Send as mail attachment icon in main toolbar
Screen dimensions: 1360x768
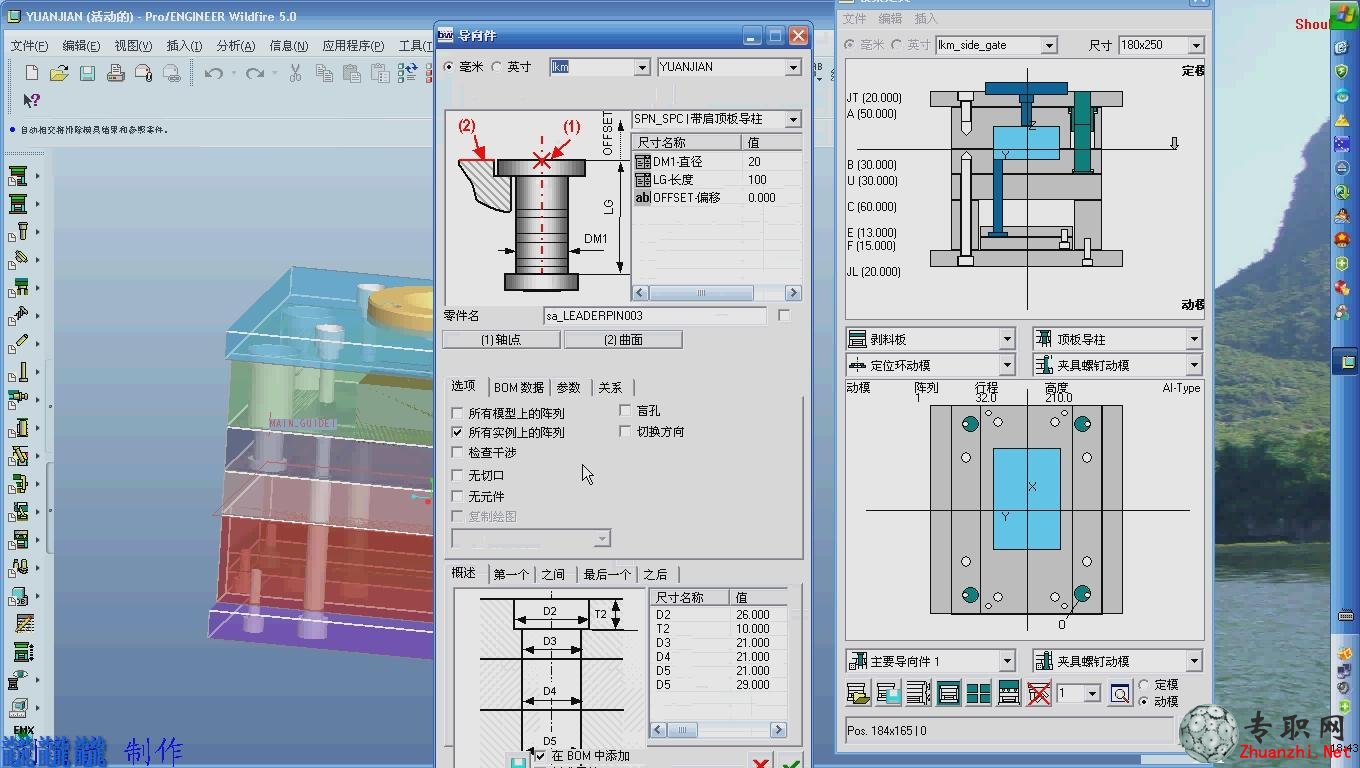point(143,73)
